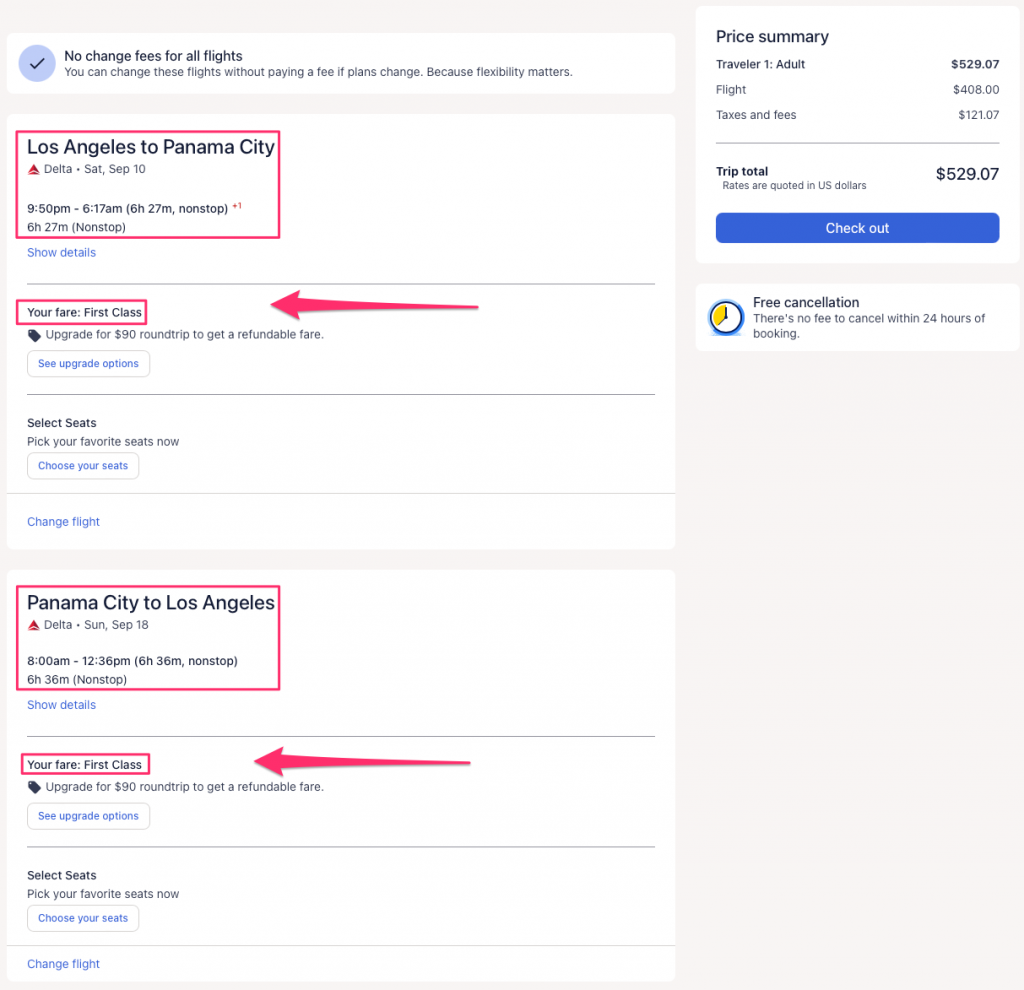Click the Los Angeles to Panama City heading
Image resolution: width=1024 pixels, height=990 pixels.
click(x=150, y=147)
